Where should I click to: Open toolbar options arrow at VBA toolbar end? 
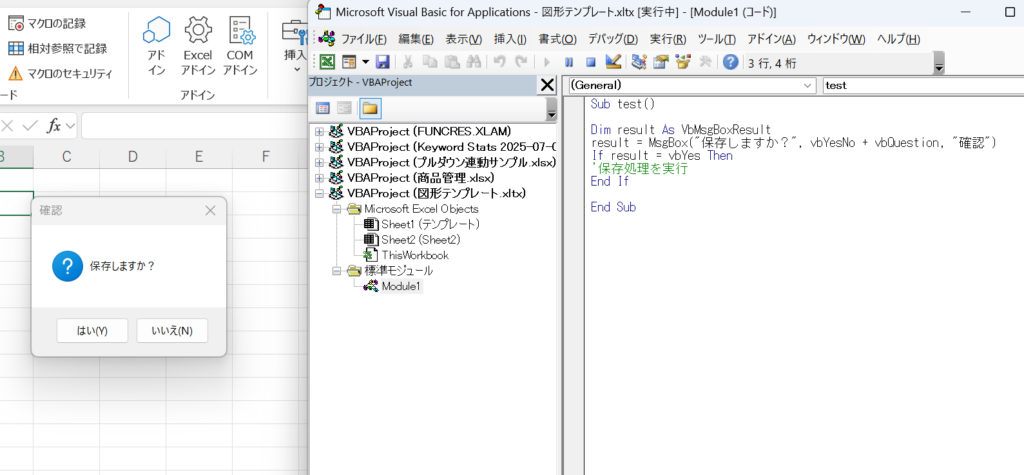pyautogui.click(x=939, y=63)
